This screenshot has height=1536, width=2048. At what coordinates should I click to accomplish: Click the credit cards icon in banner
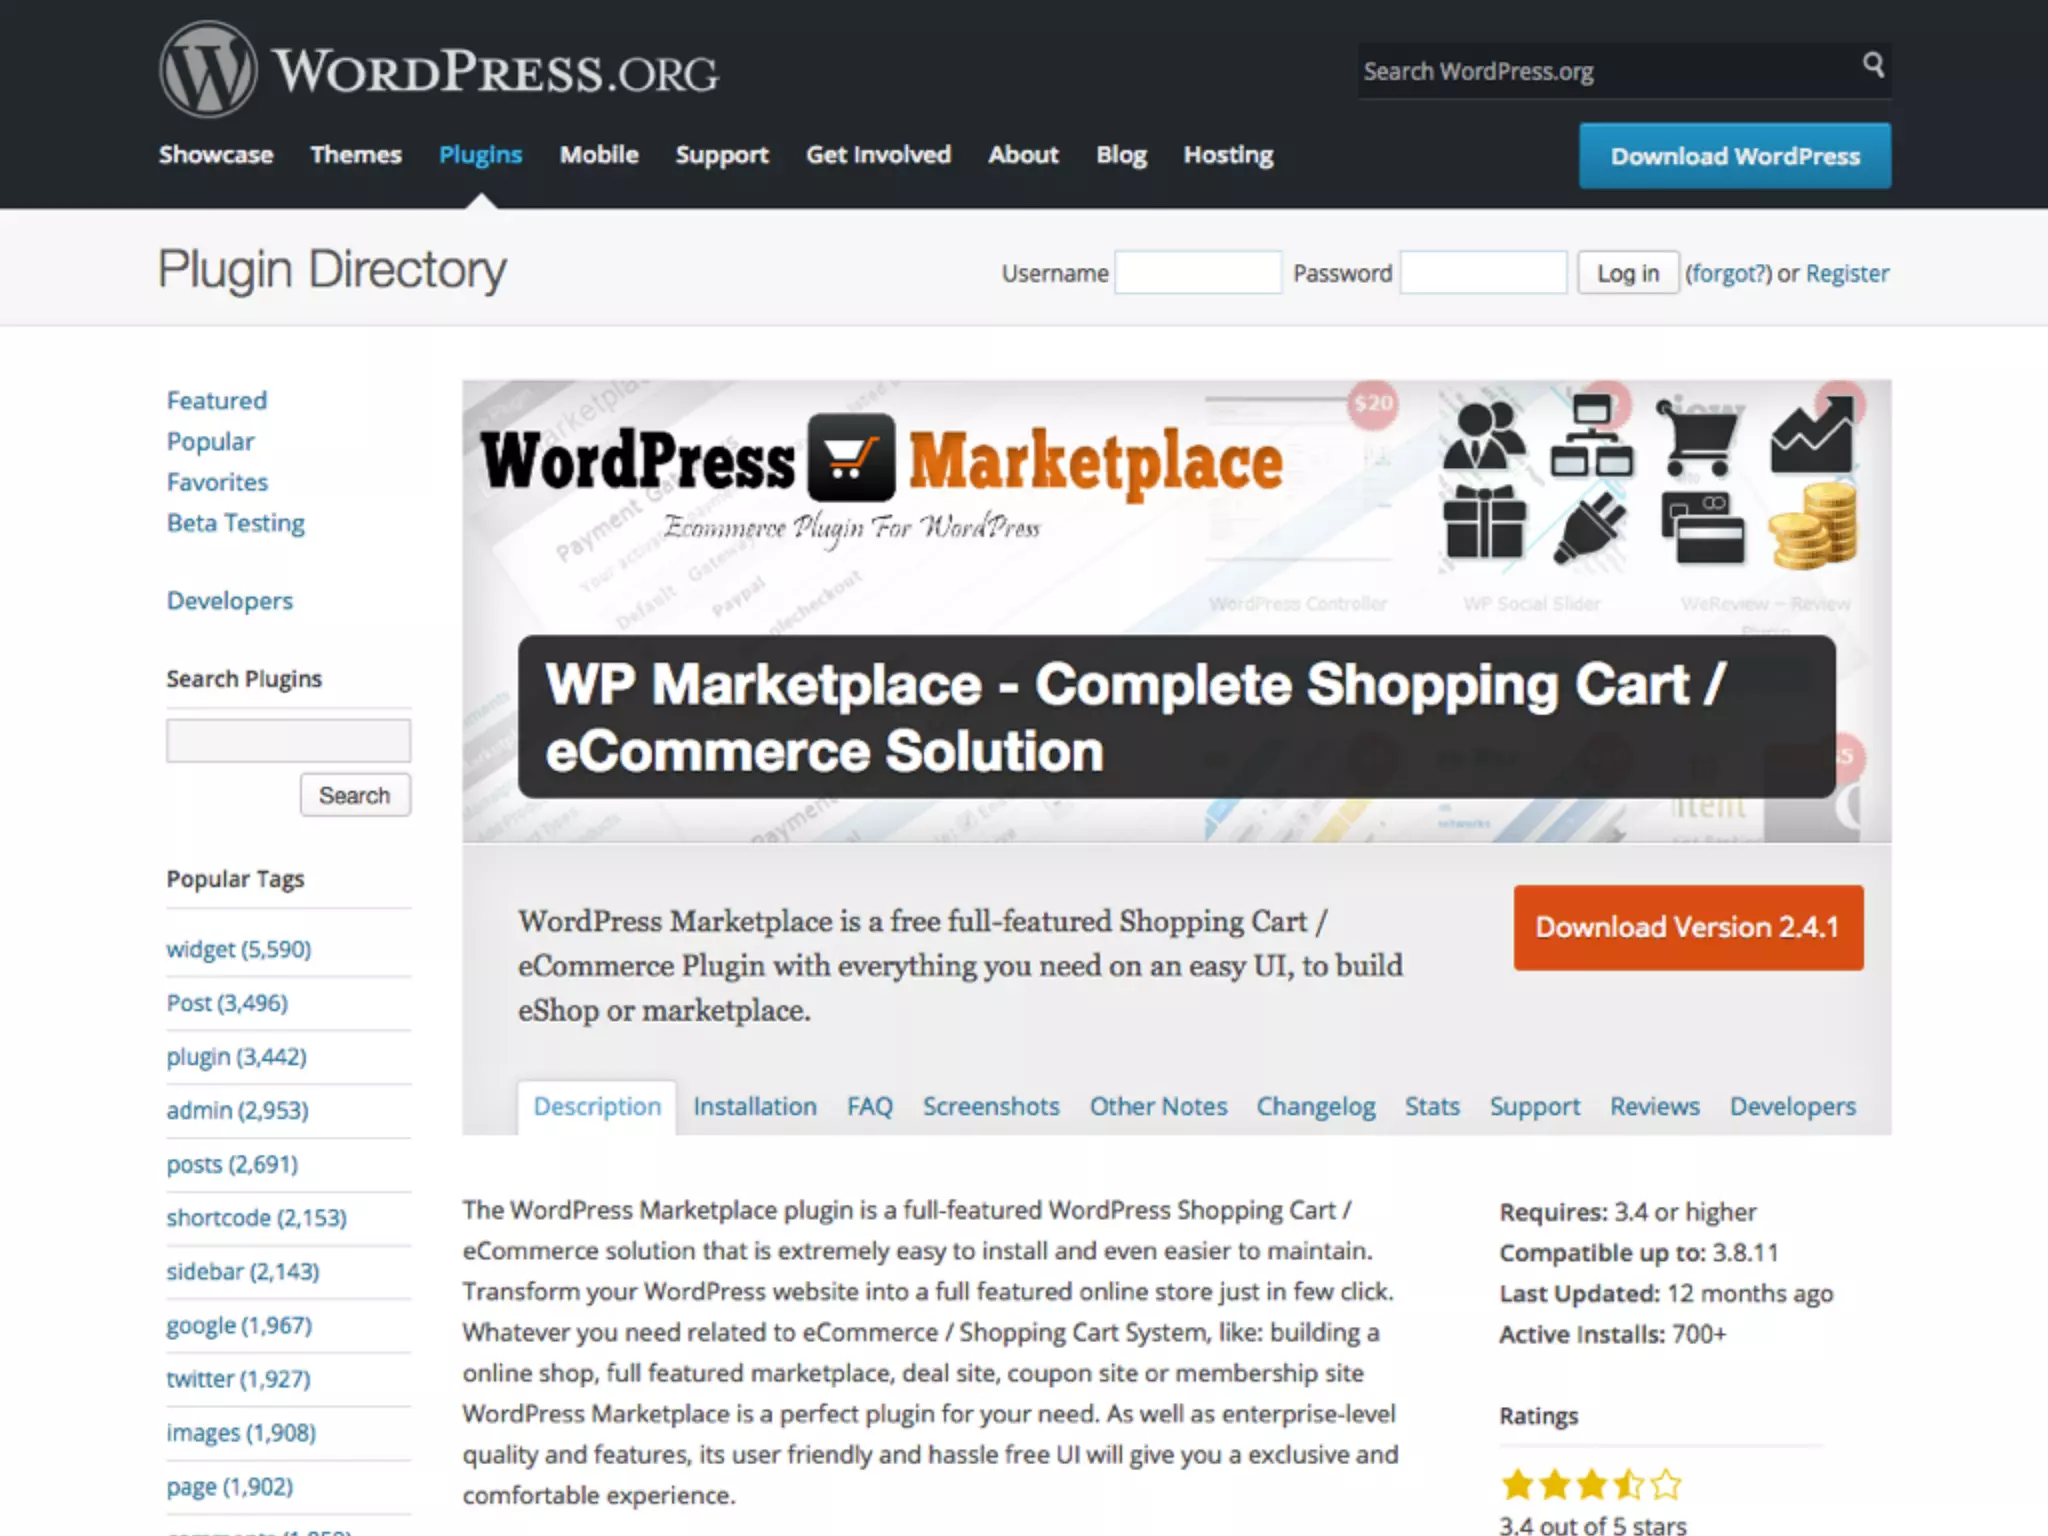[1703, 528]
